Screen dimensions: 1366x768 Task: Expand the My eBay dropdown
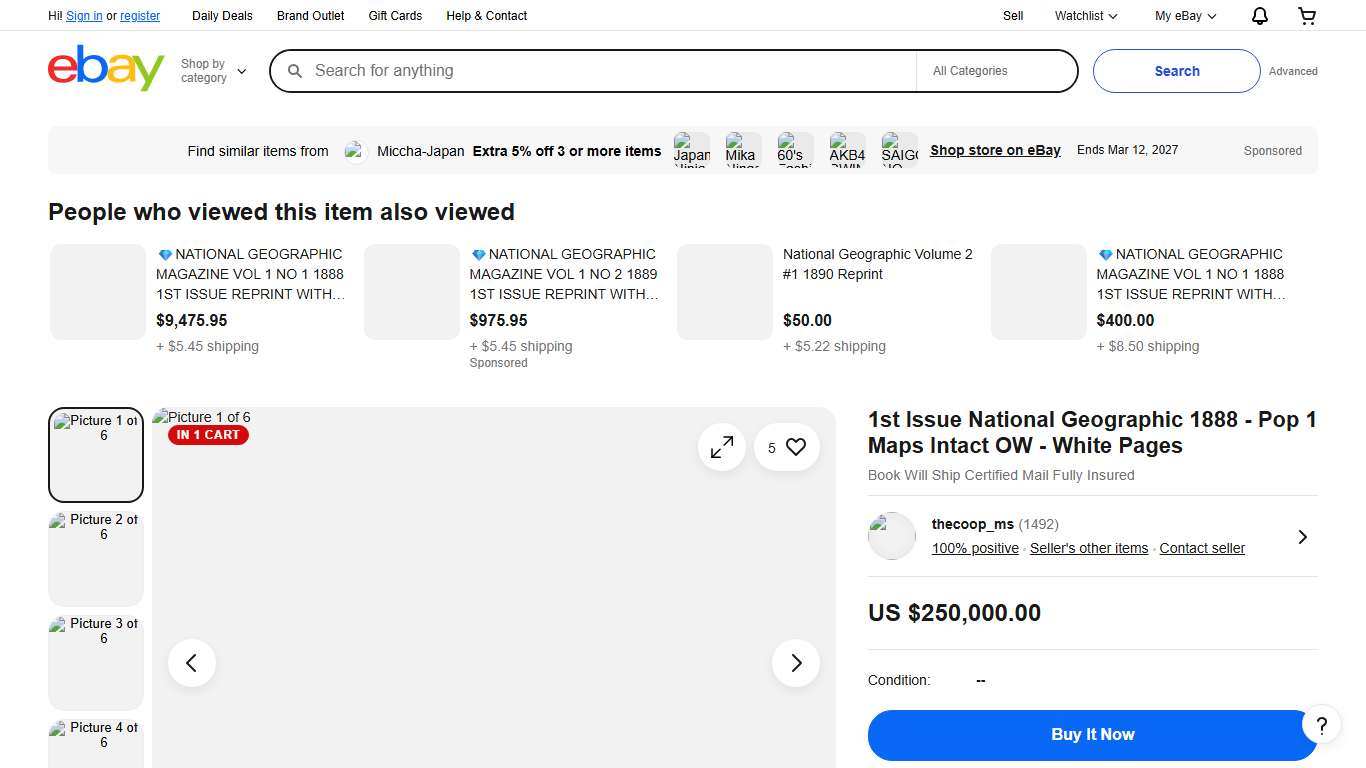point(1185,16)
